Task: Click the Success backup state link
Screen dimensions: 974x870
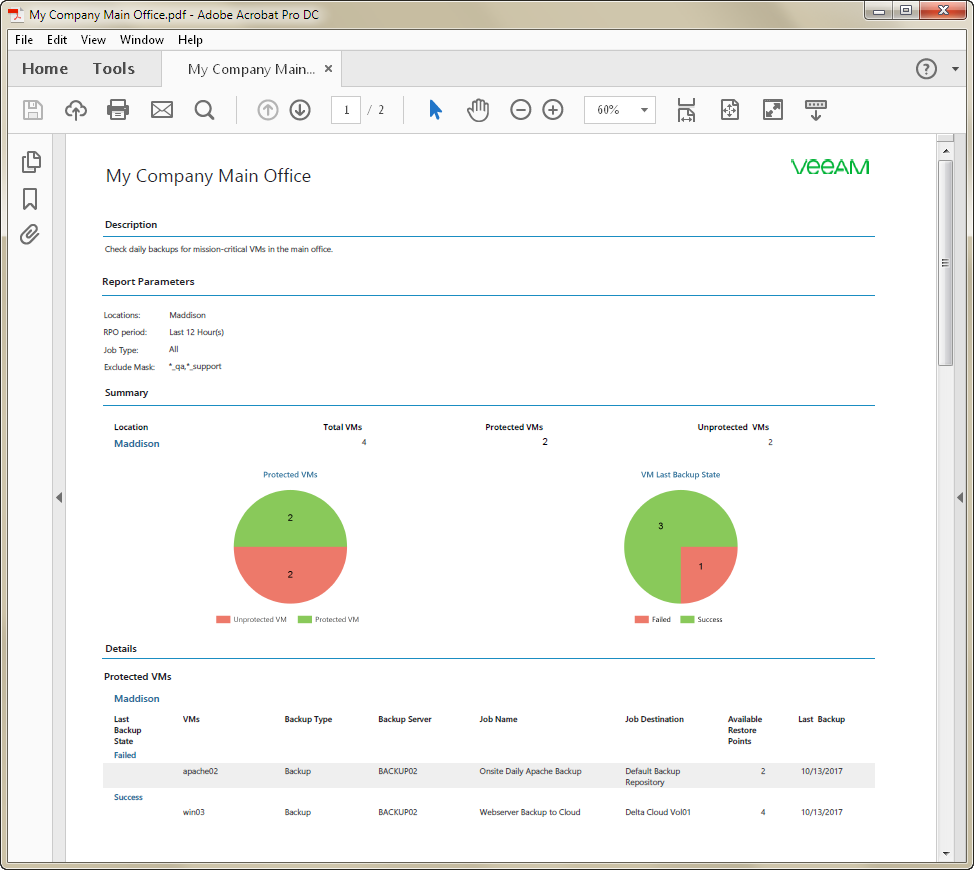Action: pos(128,797)
